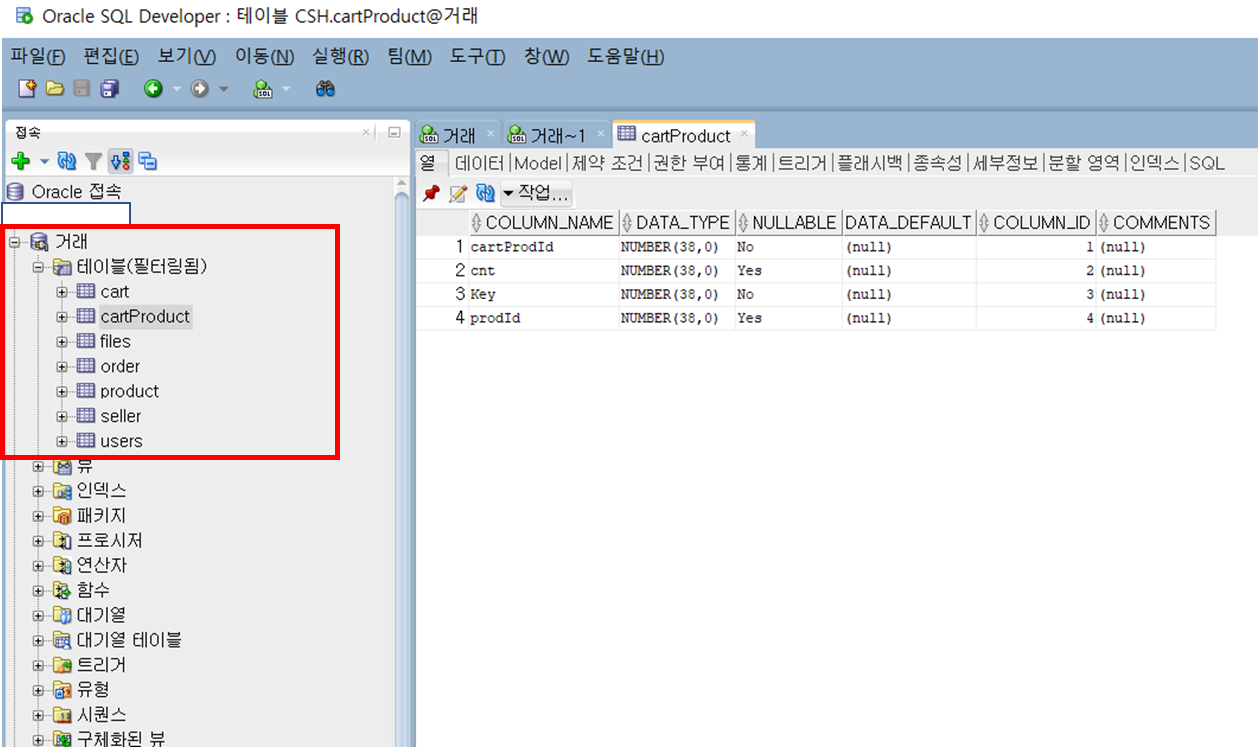Click the connections panel scroll up arrow

(x=402, y=186)
